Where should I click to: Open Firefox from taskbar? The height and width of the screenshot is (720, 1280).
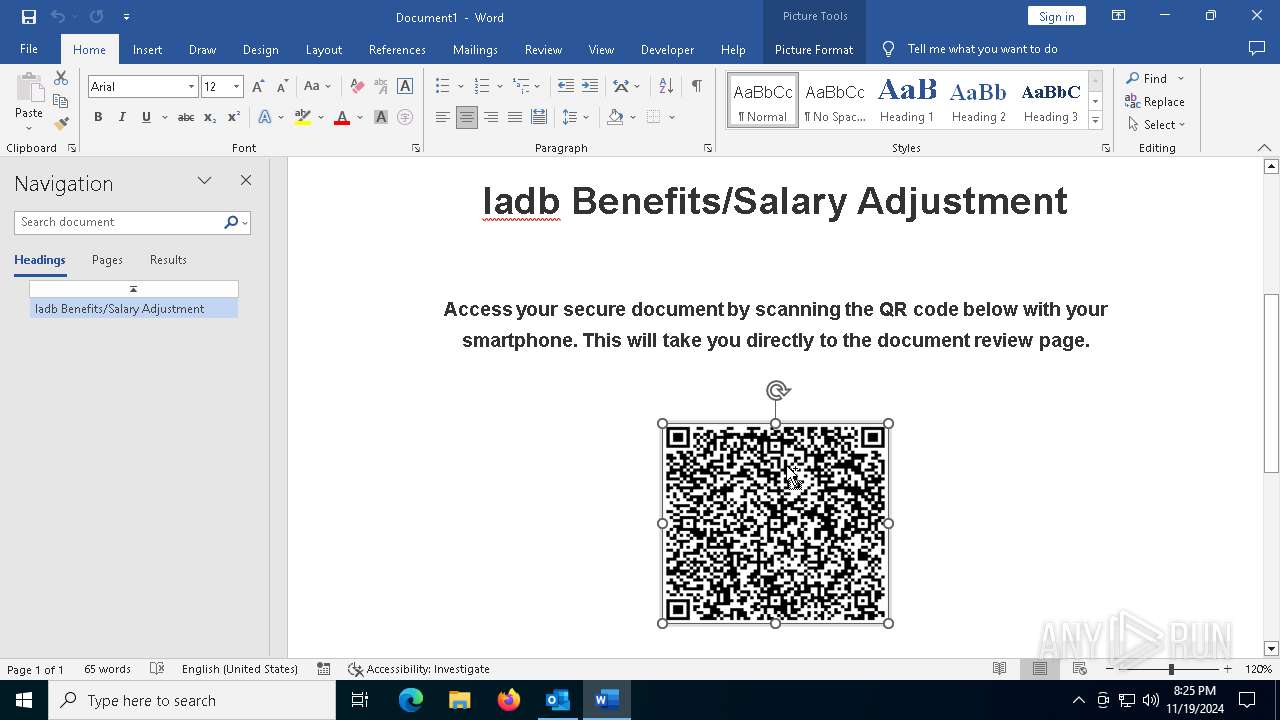pyautogui.click(x=509, y=700)
